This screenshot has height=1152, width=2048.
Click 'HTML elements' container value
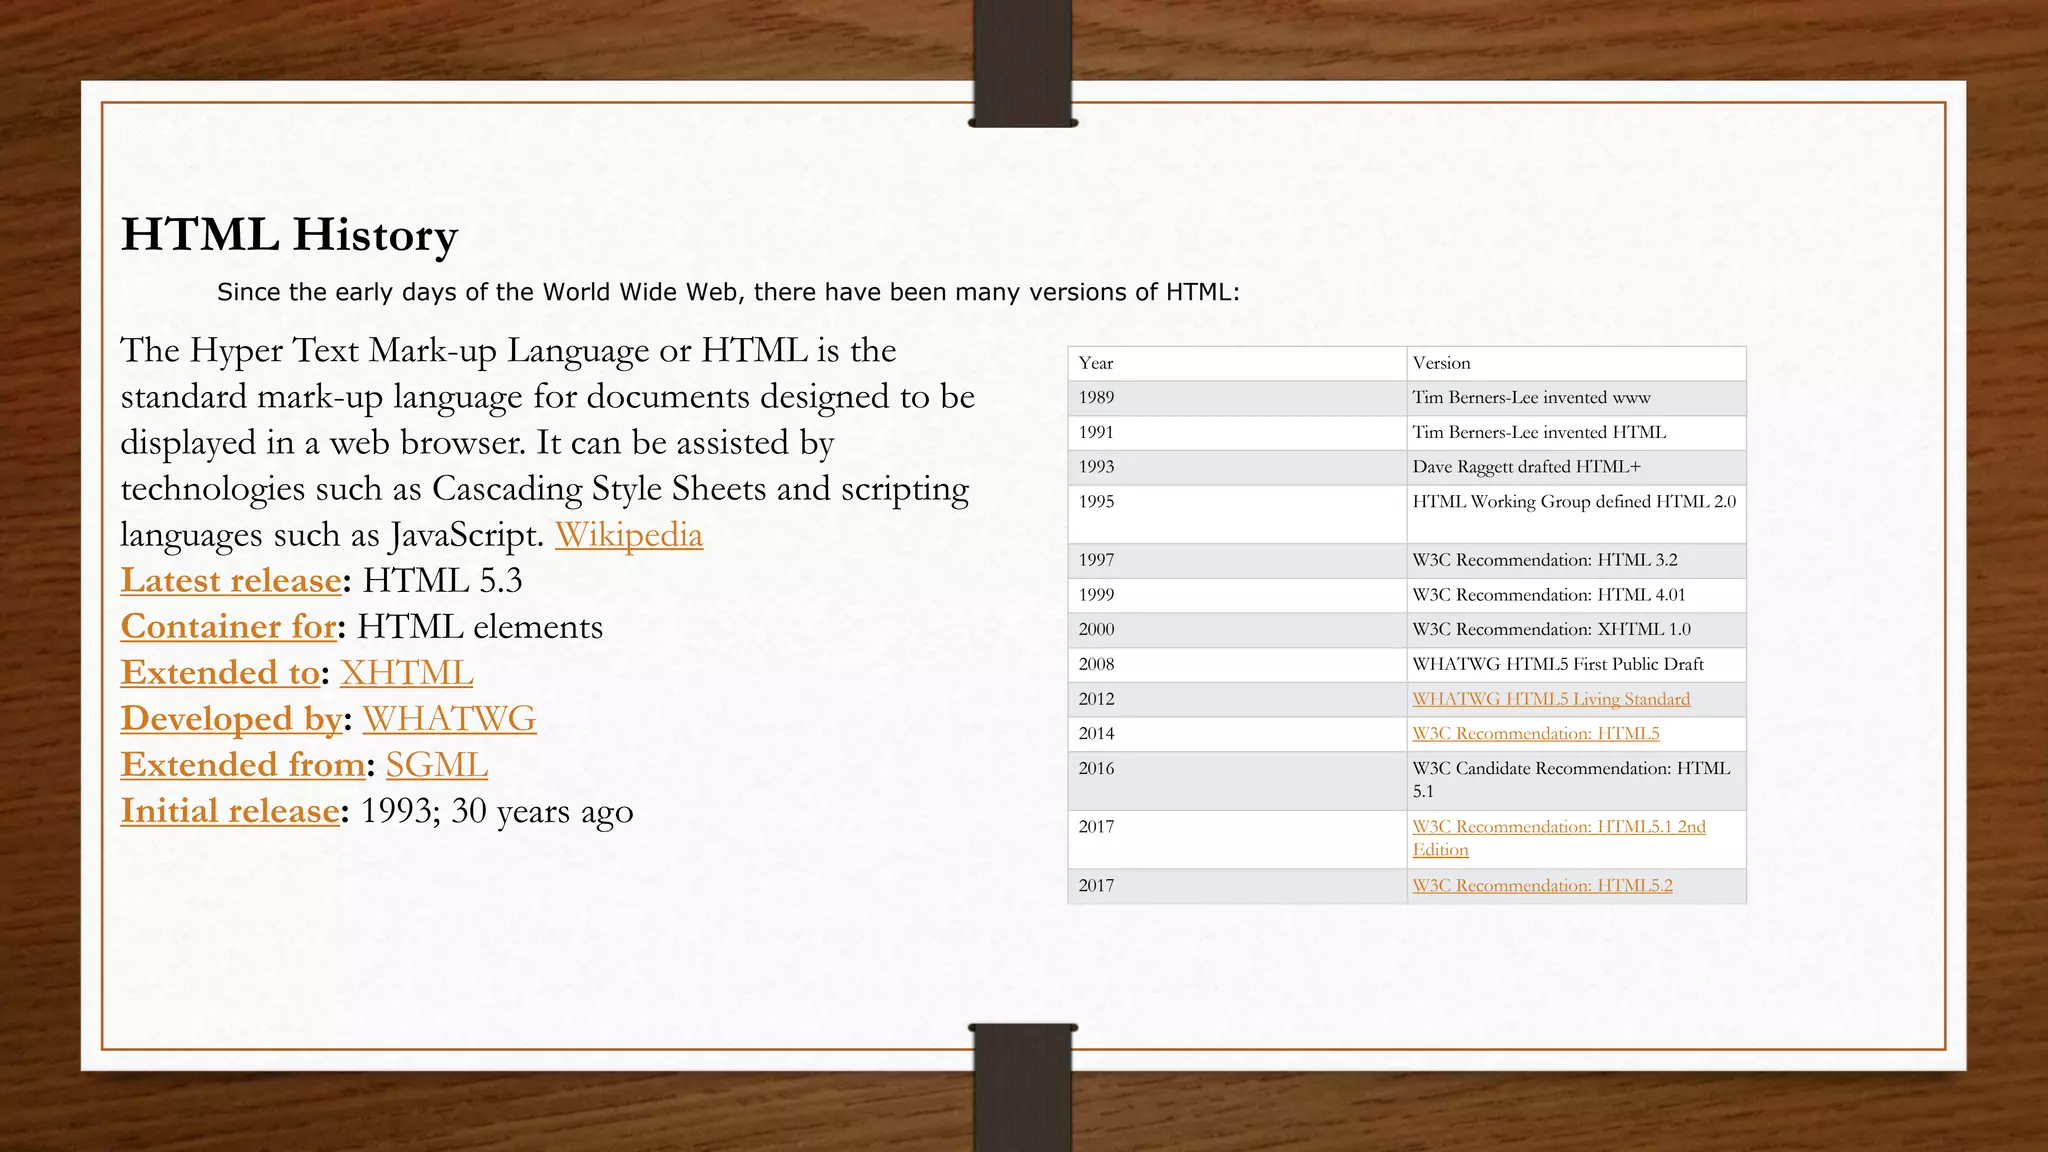click(x=480, y=627)
